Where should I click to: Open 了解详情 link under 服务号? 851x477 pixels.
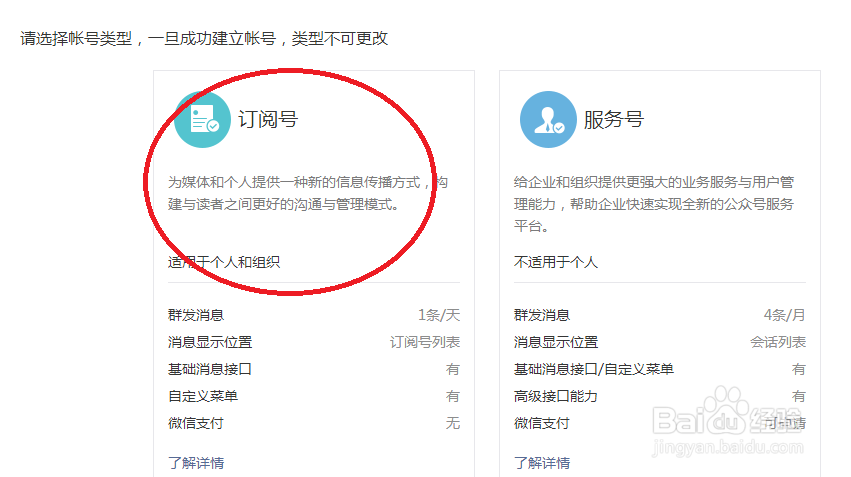pos(542,463)
